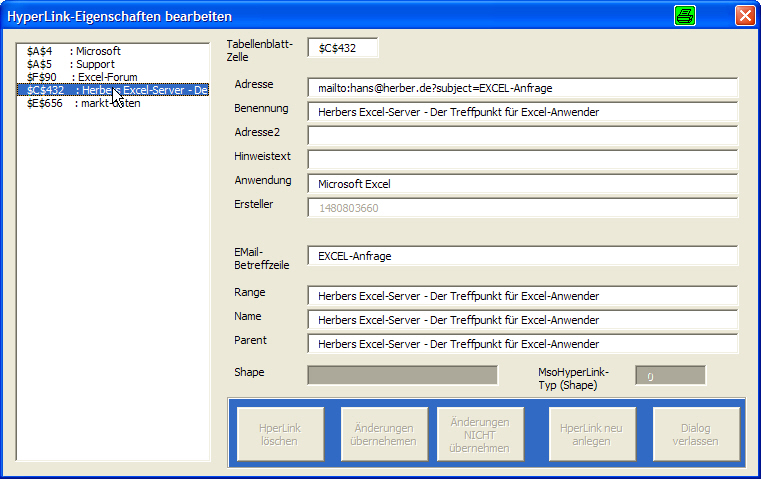761x479 pixels.
Task: Click into the Adresse mailto field
Action: point(522,88)
